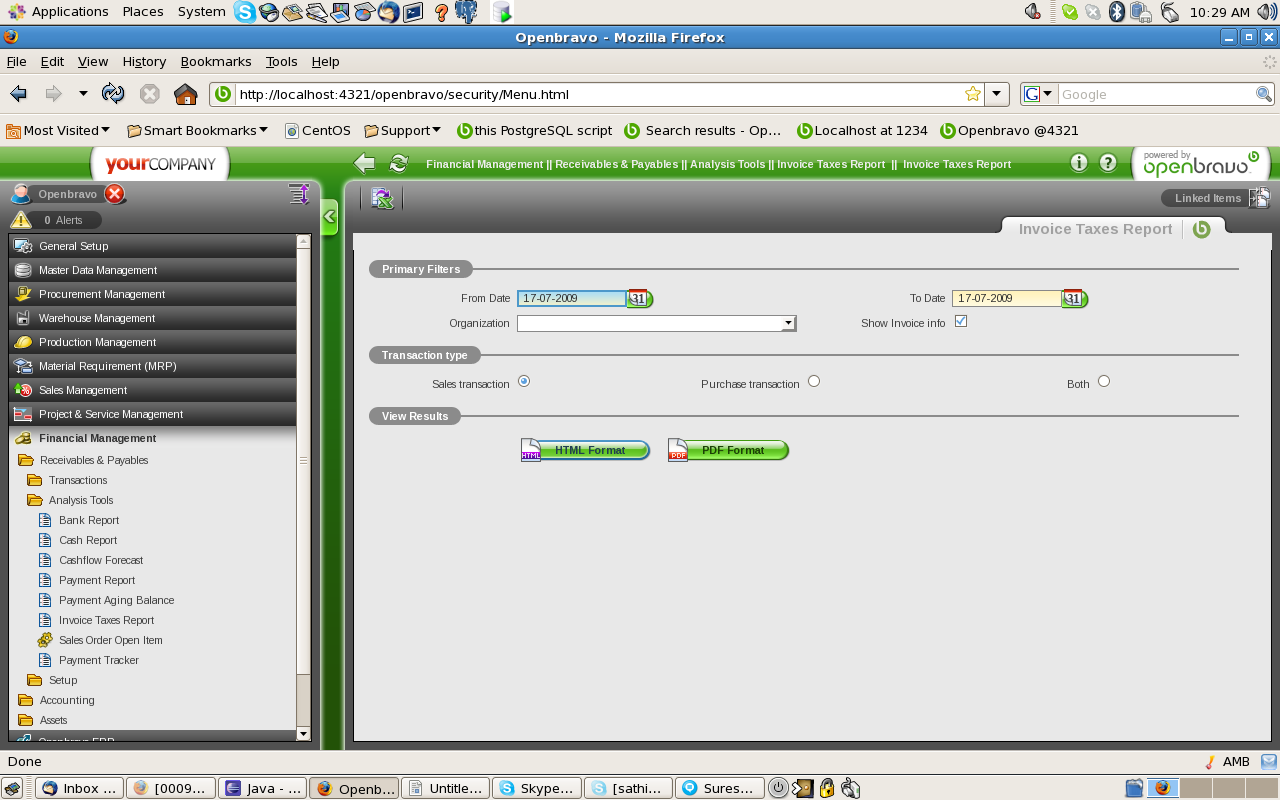Open the Sales Management menu section
Screen dimensions: 1280x800
153,390
